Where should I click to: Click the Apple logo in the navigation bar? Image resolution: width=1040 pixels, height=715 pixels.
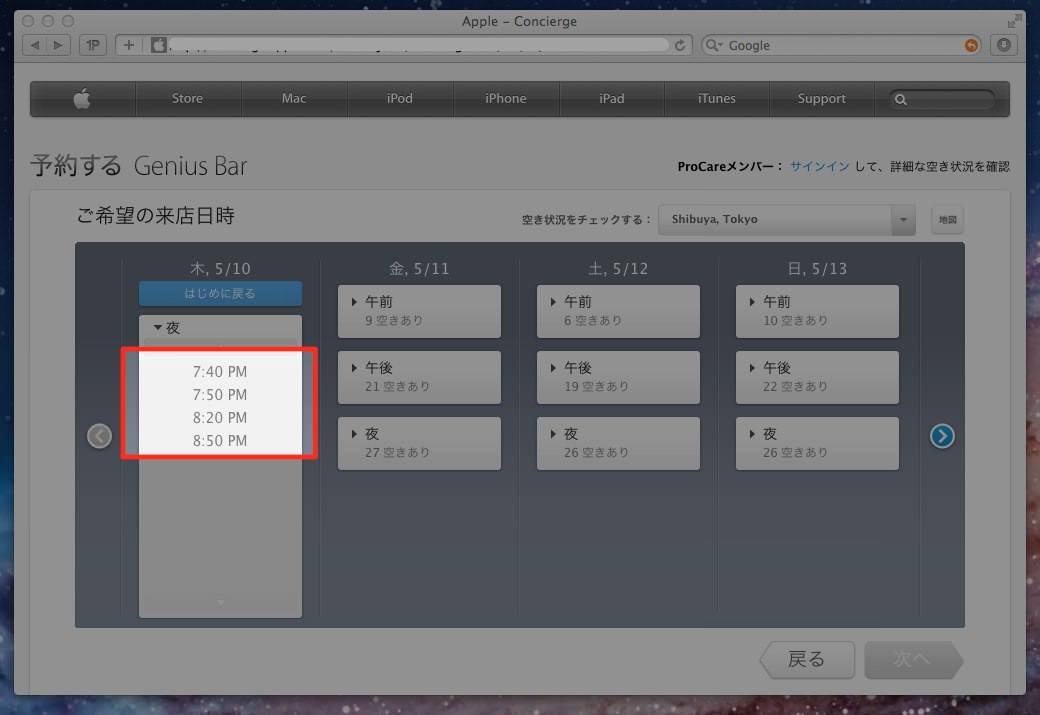point(82,99)
